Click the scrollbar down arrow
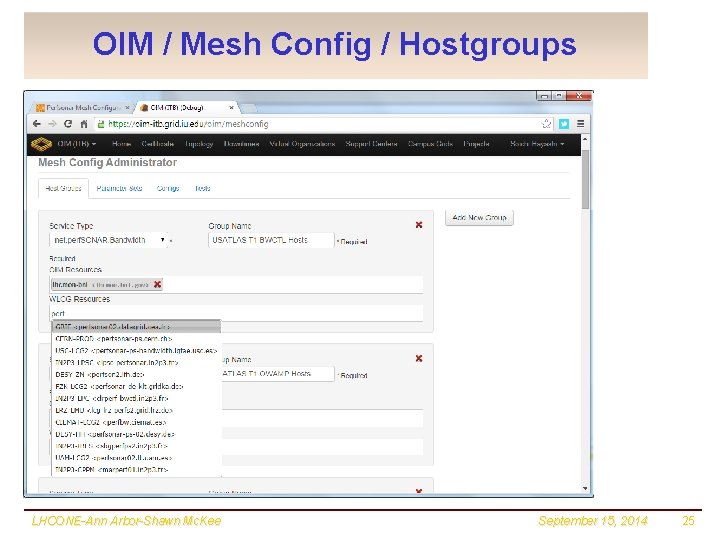 point(585,488)
